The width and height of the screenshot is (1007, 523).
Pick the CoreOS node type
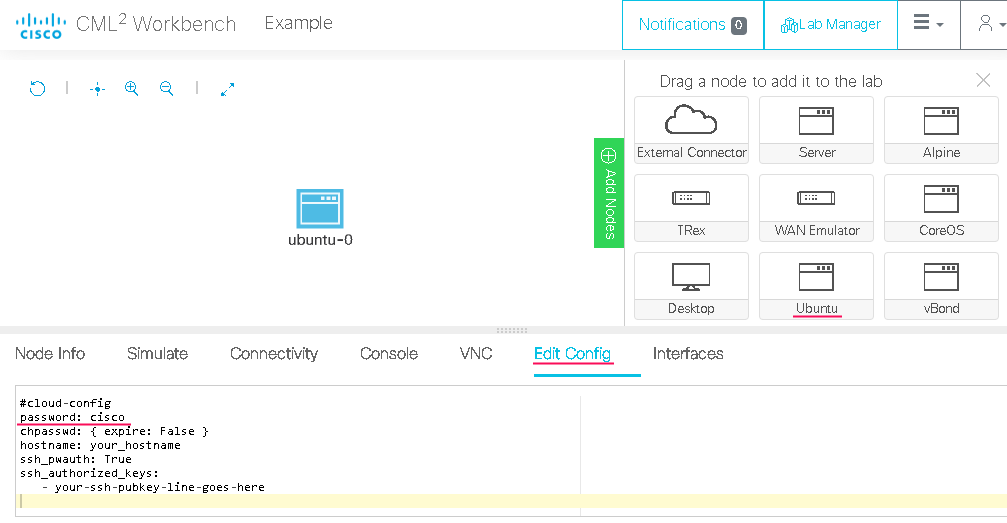pyautogui.click(x=941, y=208)
